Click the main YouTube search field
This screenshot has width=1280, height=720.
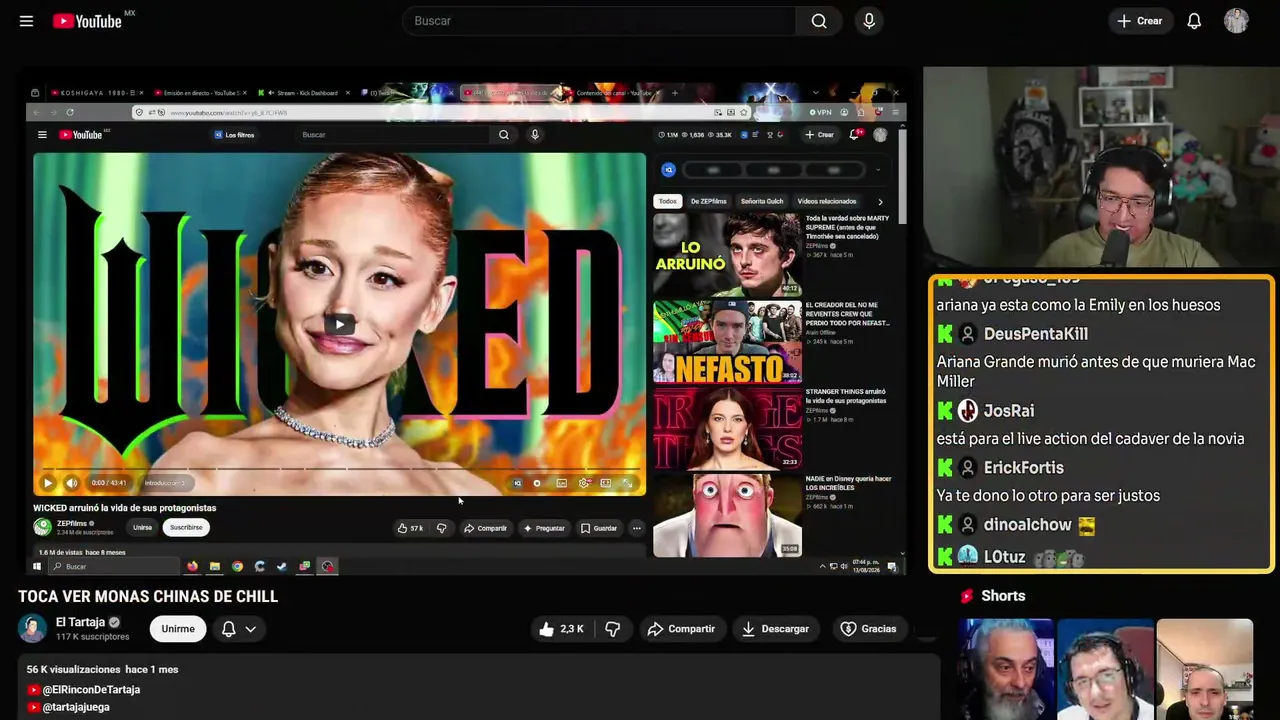598,21
